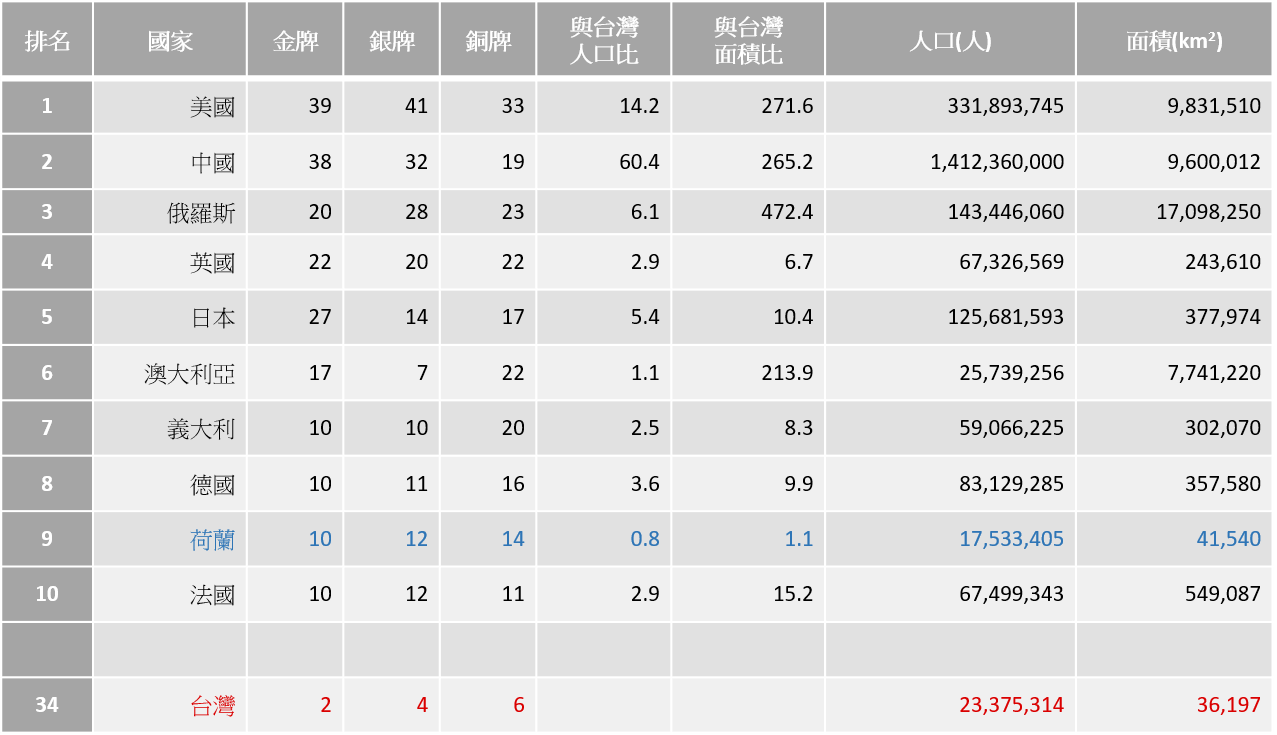Click the 國家 column header
The width and height of the screenshot is (1277, 735).
[x=170, y=41]
